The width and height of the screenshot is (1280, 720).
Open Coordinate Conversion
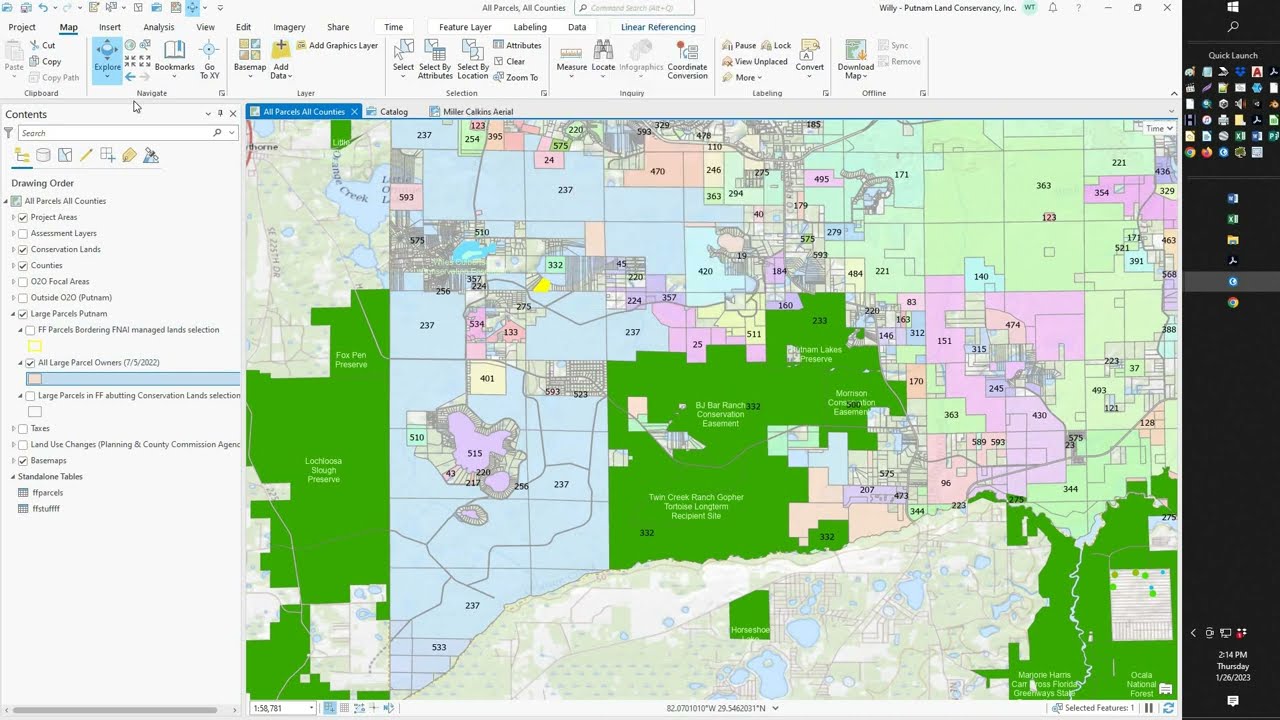click(x=687, y=60)
